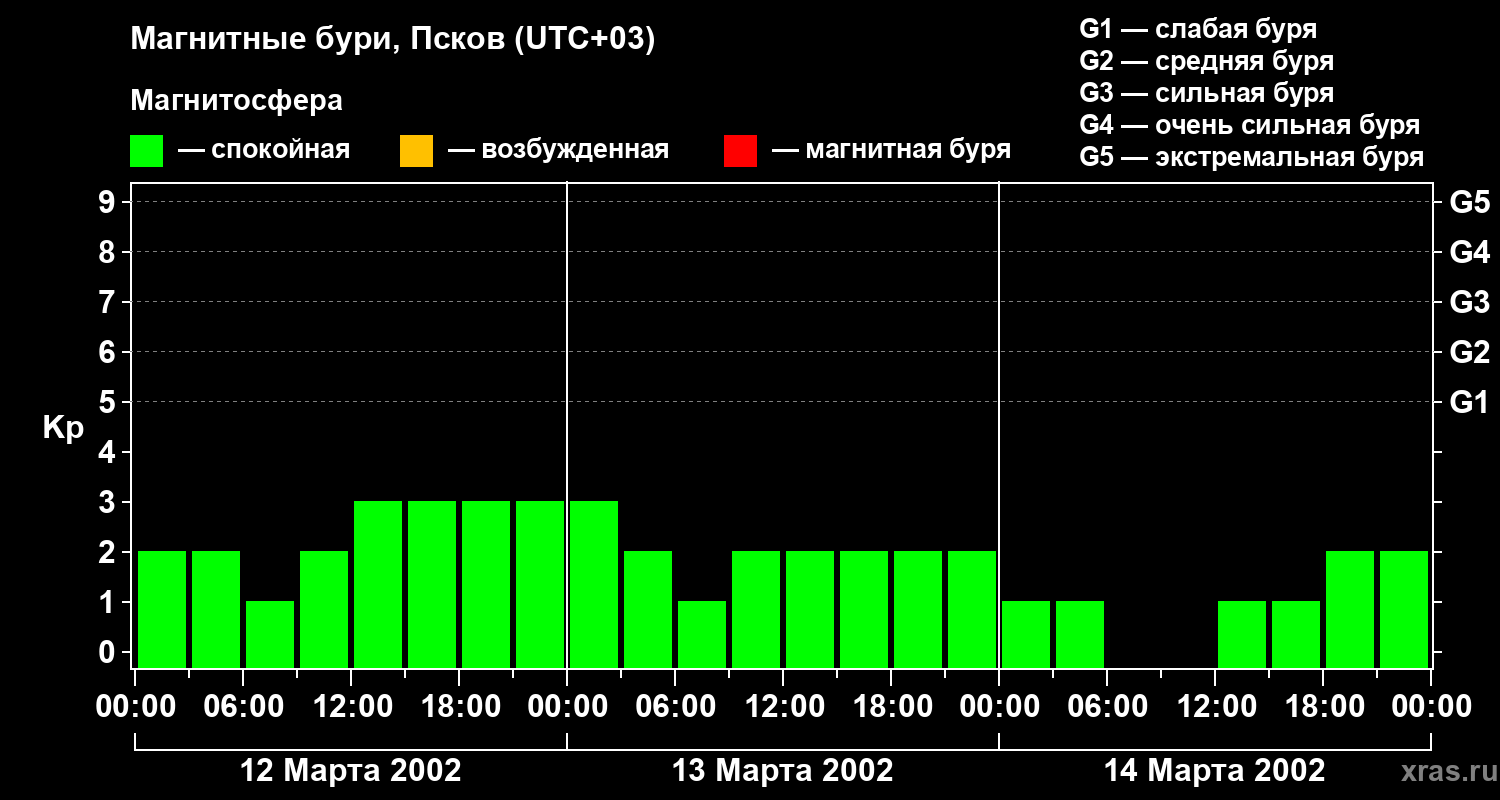
Task: Click the orange 'возбужденная' legend swatch
Action: 416,151
